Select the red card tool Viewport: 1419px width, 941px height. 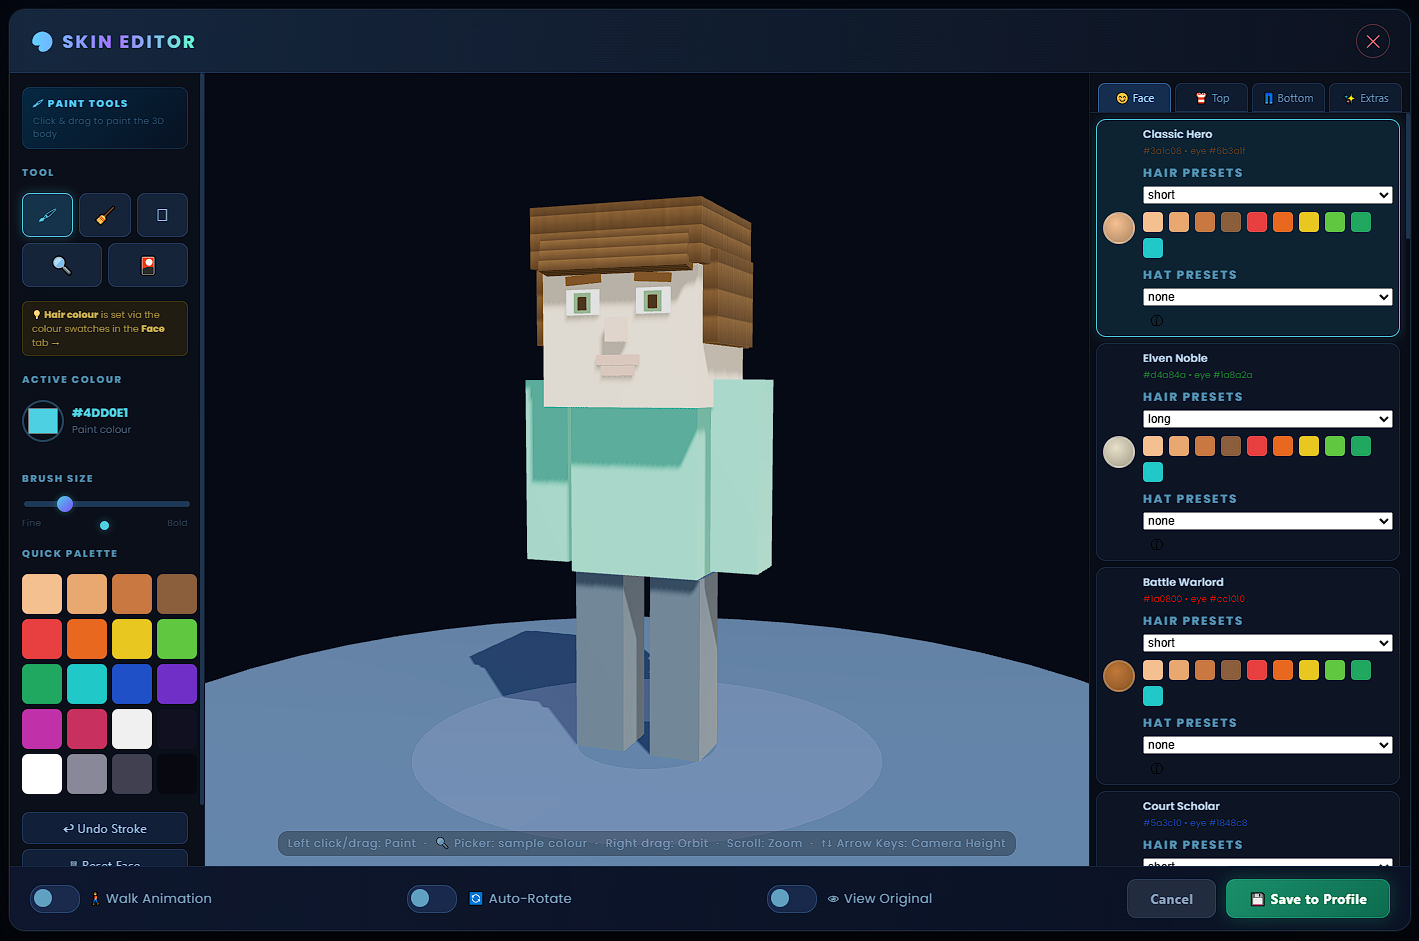click(x=148, y=265)
